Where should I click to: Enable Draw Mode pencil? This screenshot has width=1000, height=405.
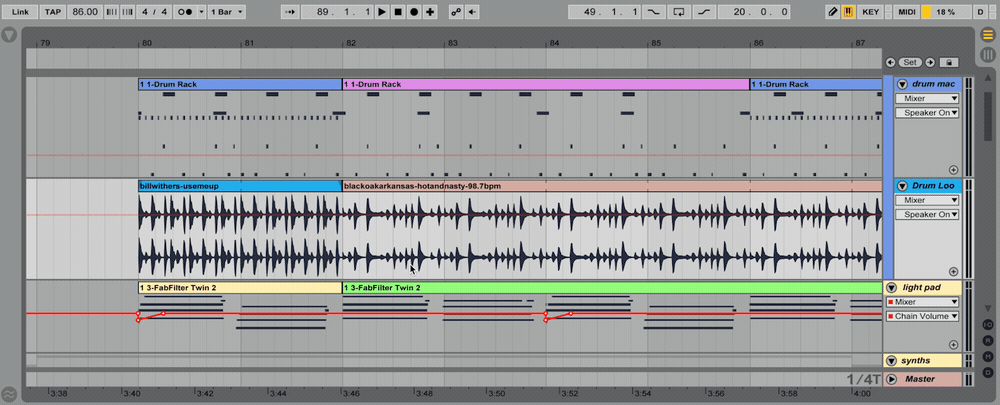point(833,12)
